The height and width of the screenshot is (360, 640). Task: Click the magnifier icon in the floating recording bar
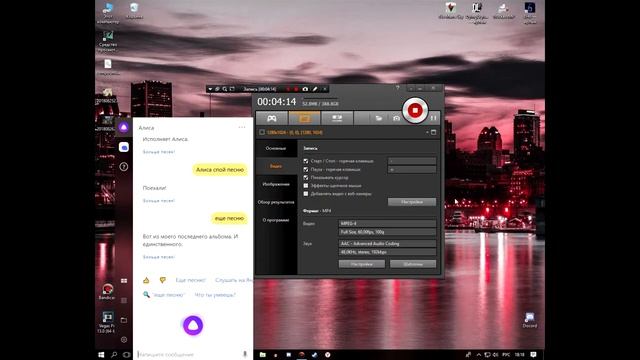(225, 89)
